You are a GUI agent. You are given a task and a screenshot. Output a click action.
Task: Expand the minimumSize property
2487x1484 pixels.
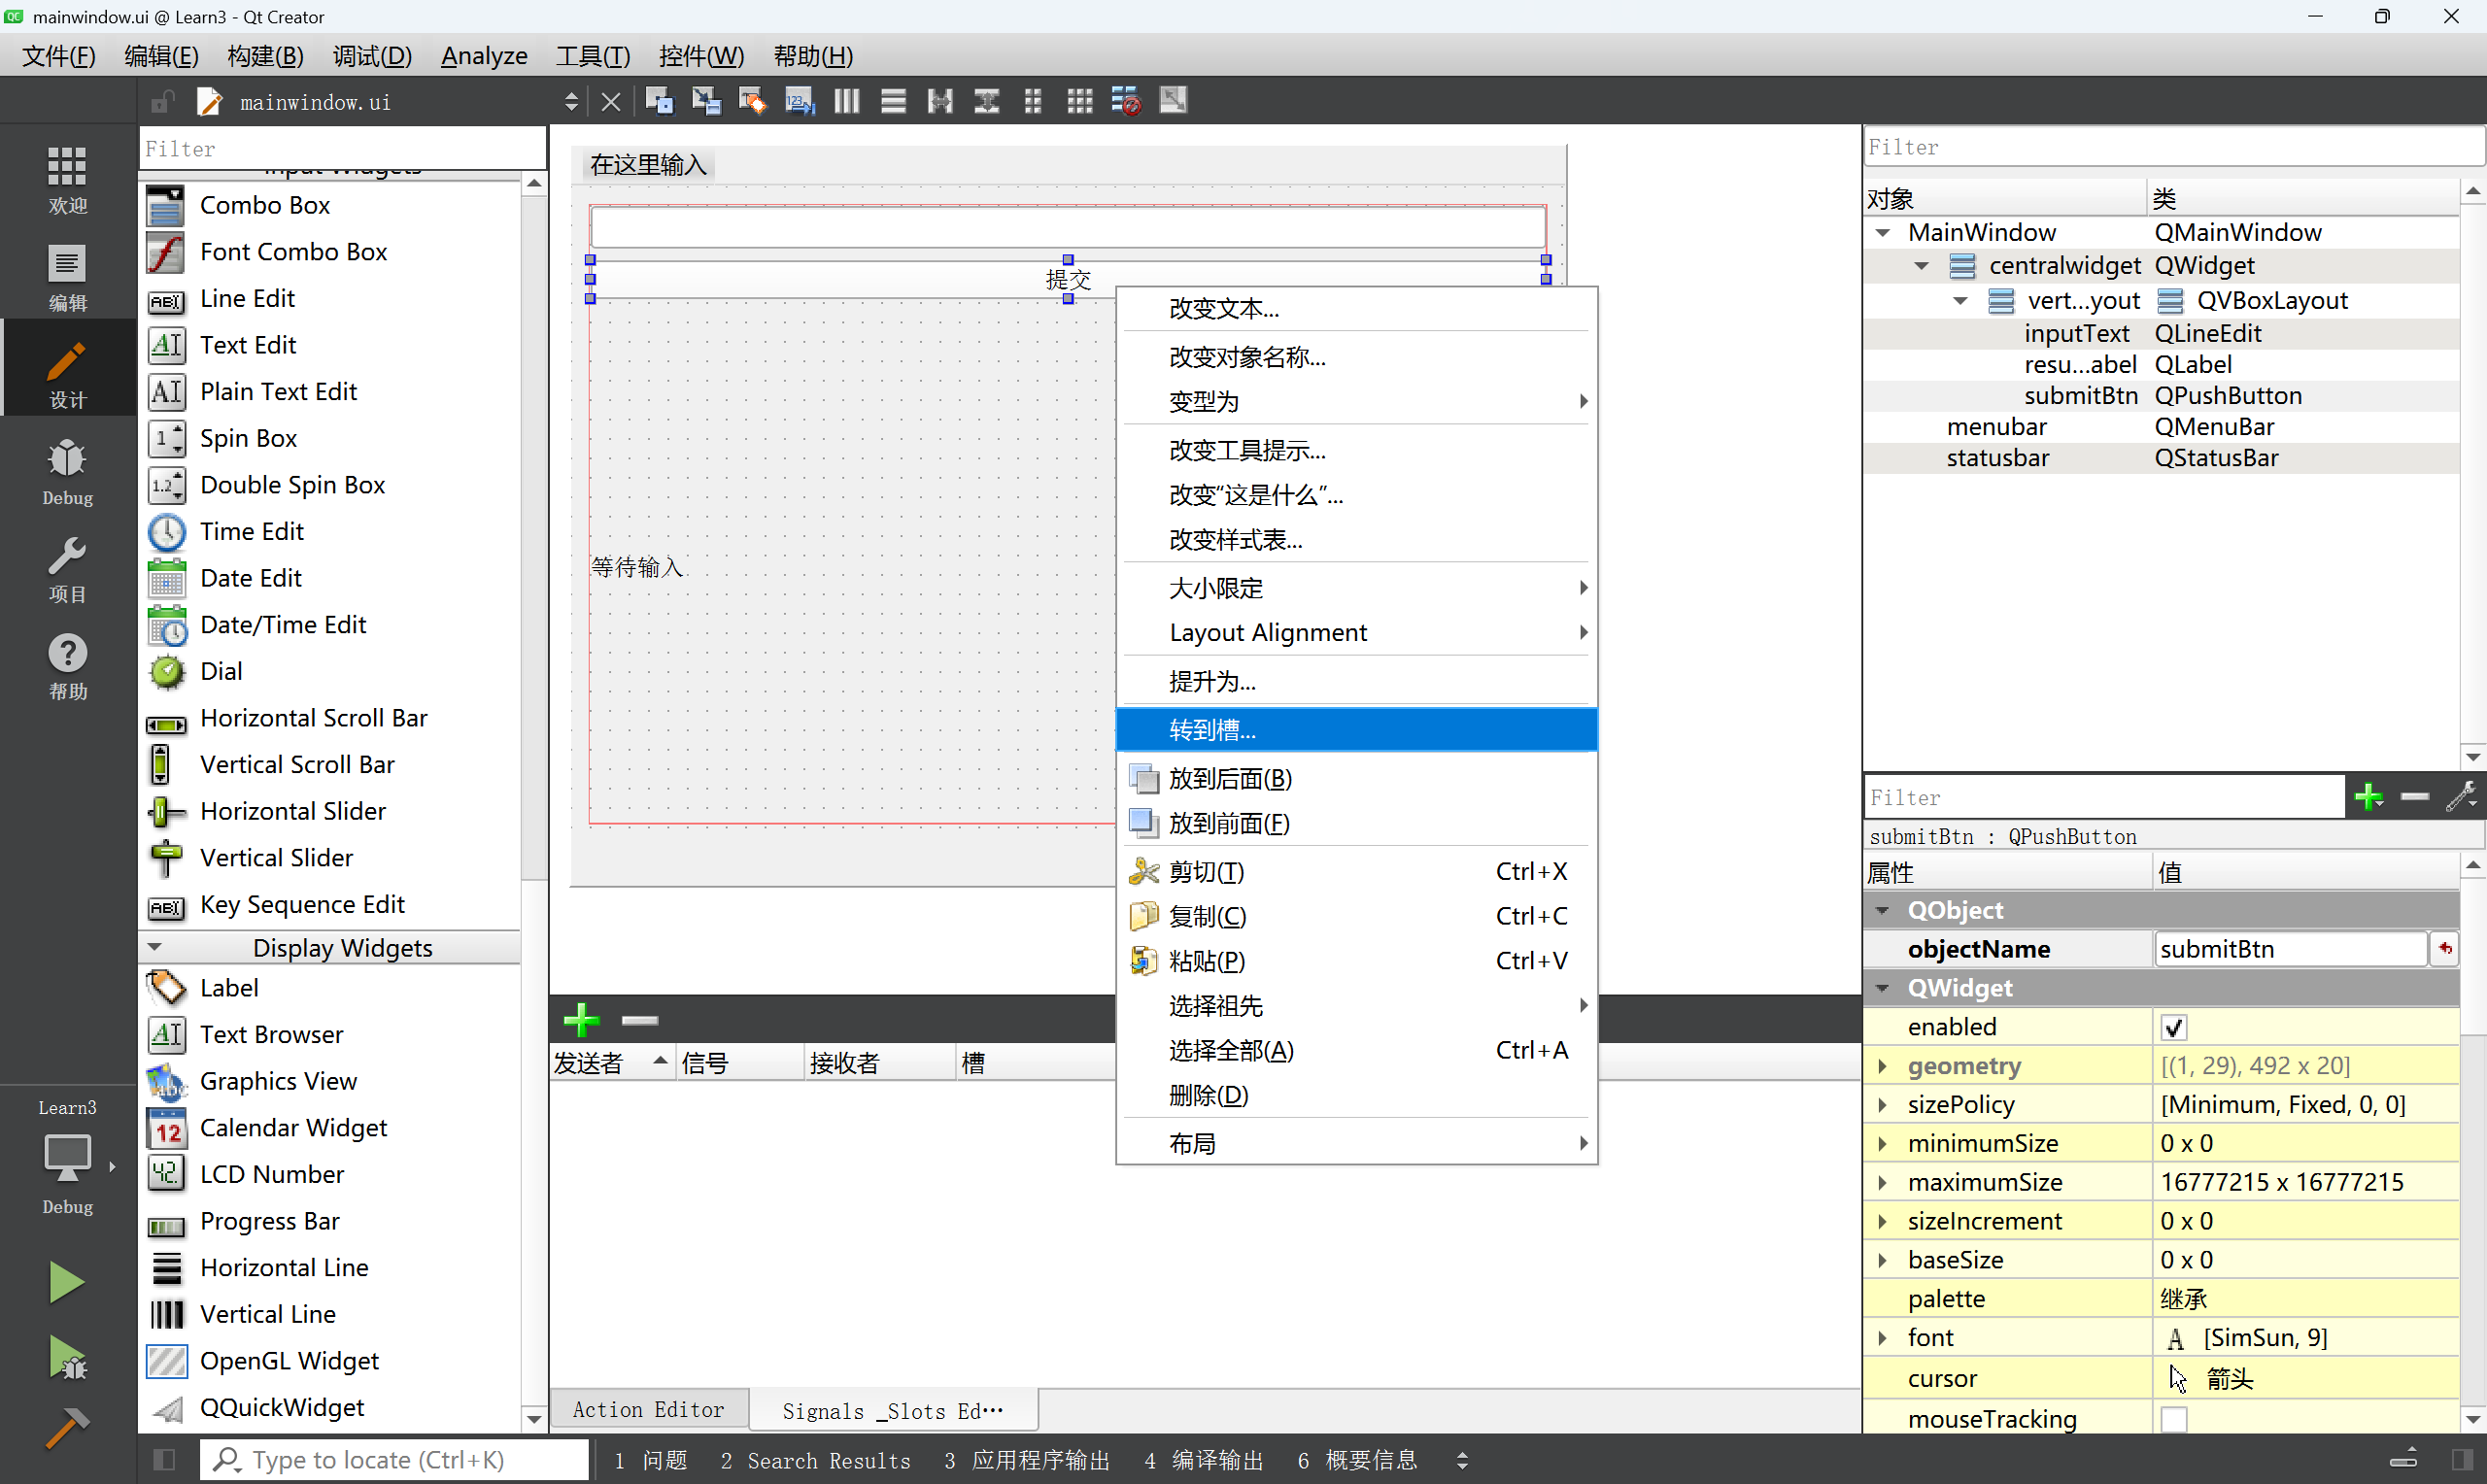click(1883, 1144)
